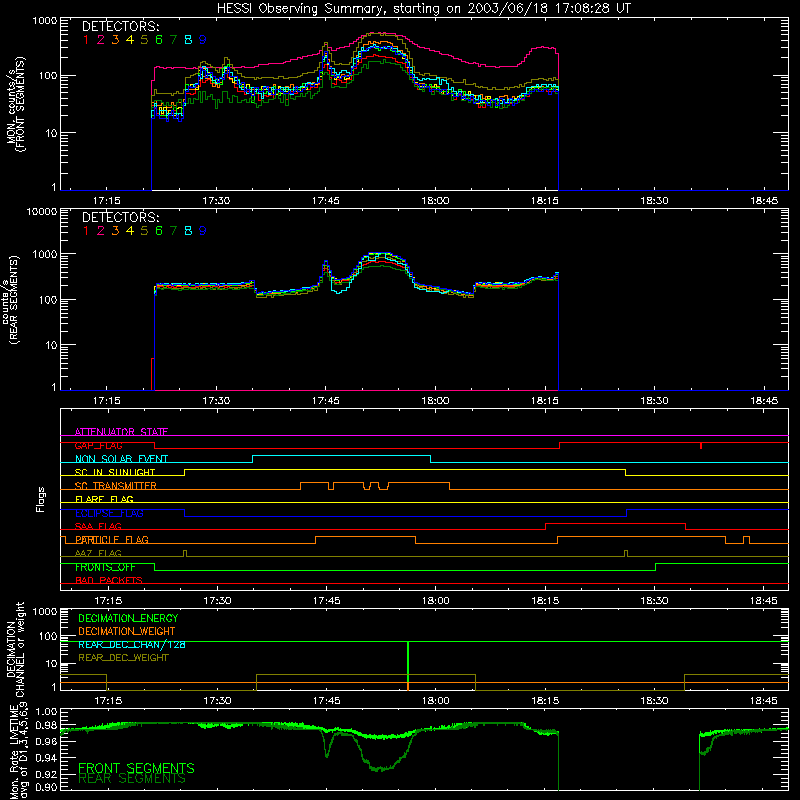Click 18:45 tick under front segments plot
The width and height of the screenshot is (800, 800).
764,201
